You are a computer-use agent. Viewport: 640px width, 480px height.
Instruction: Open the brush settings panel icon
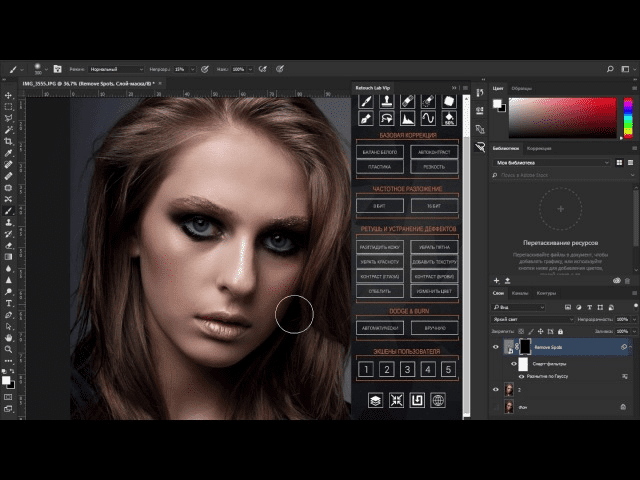point(57,69)
